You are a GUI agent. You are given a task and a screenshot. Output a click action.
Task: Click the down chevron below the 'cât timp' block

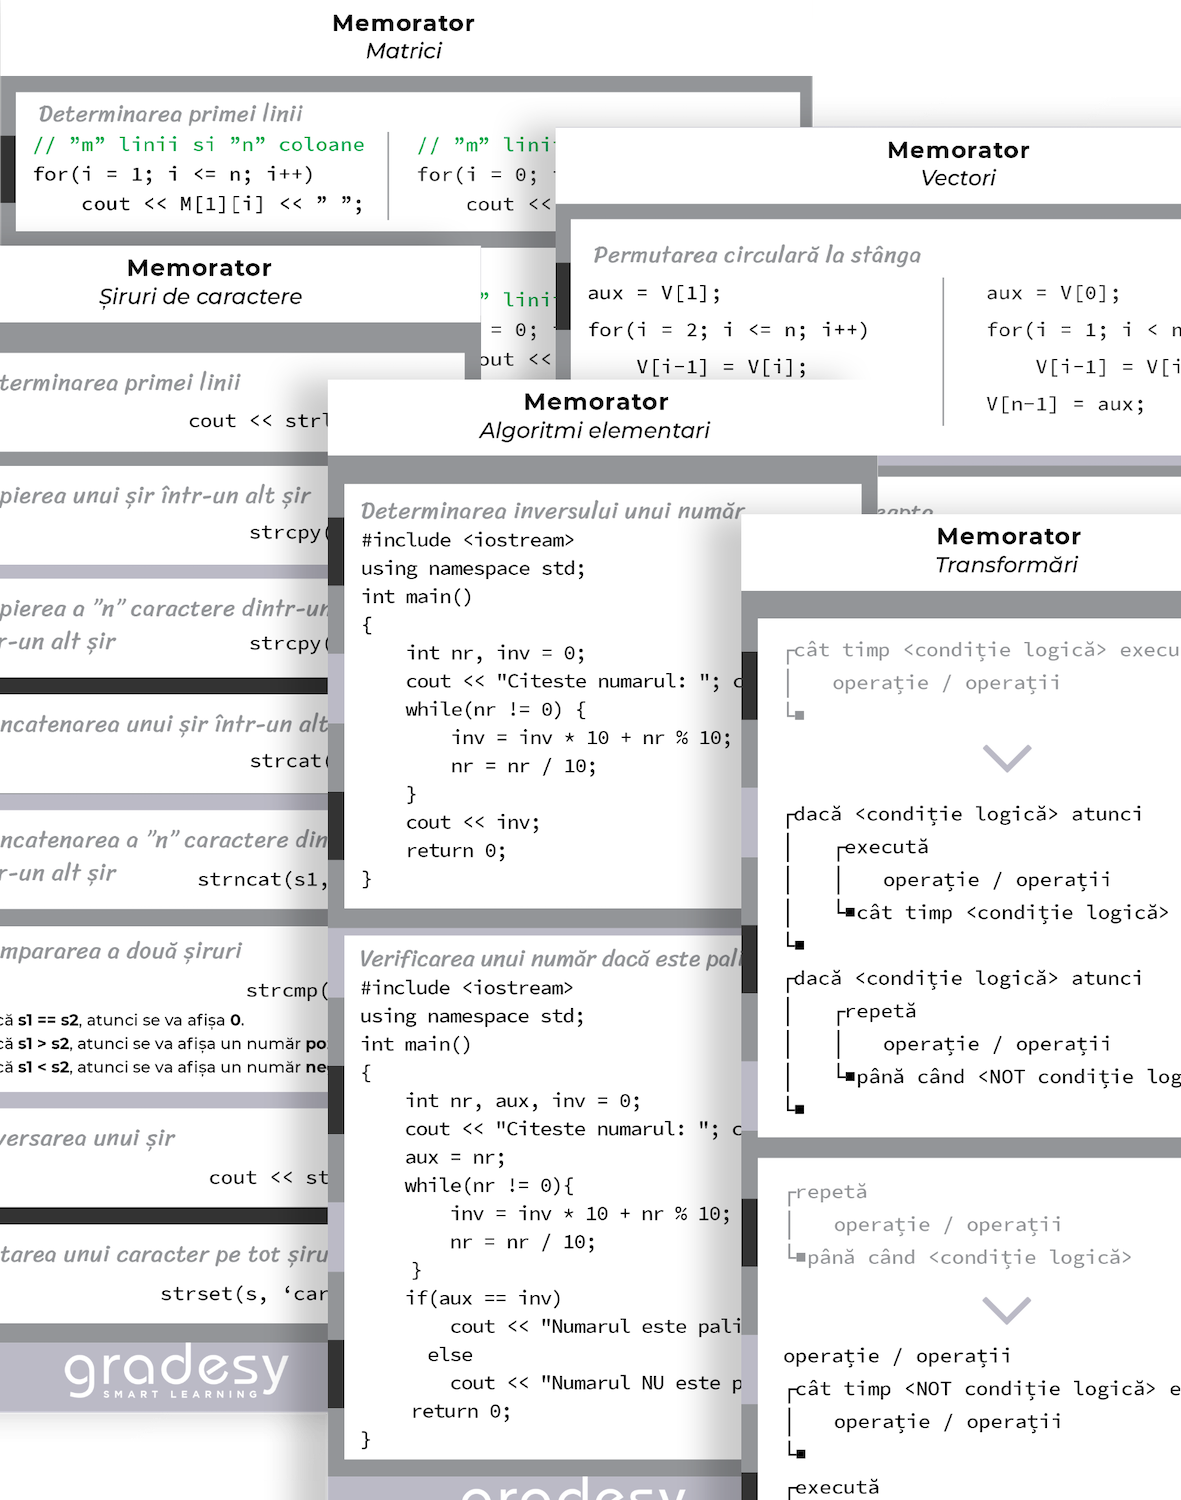[1006, 758]
